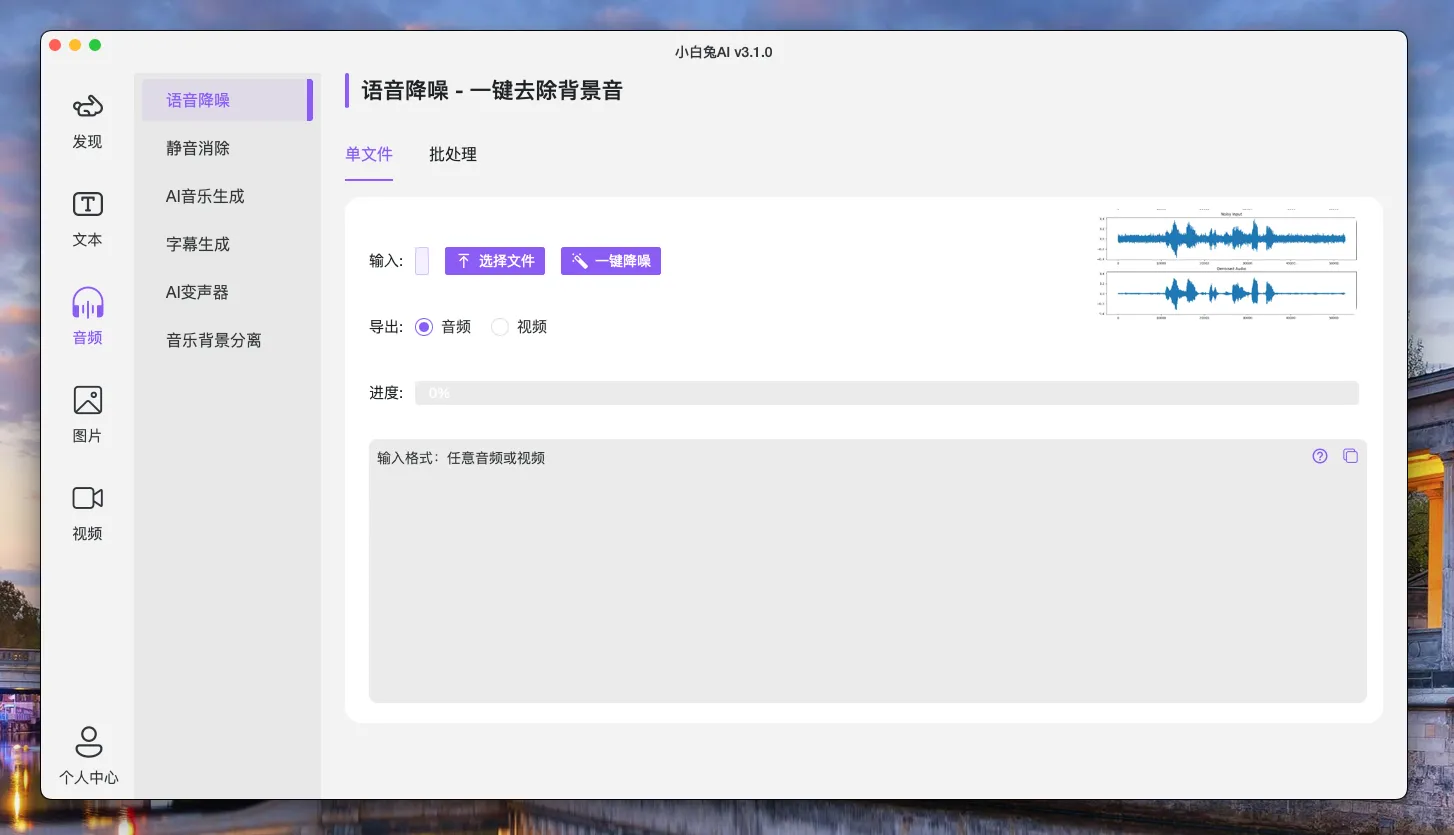Click the copy icon in log panel
Viewport: 1454px width, 835px height.
click(1350, 456)
